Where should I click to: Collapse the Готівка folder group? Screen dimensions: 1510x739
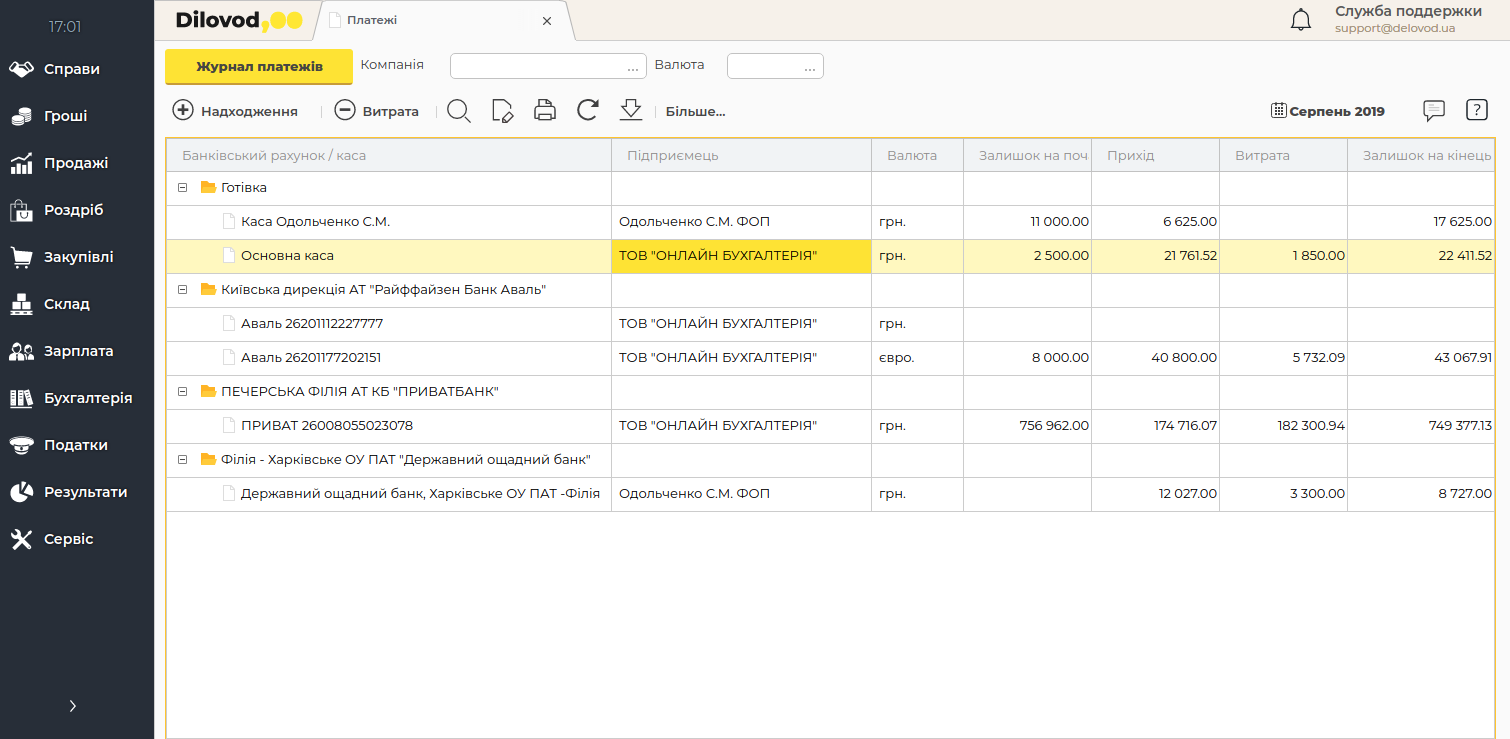pos(182,188)
